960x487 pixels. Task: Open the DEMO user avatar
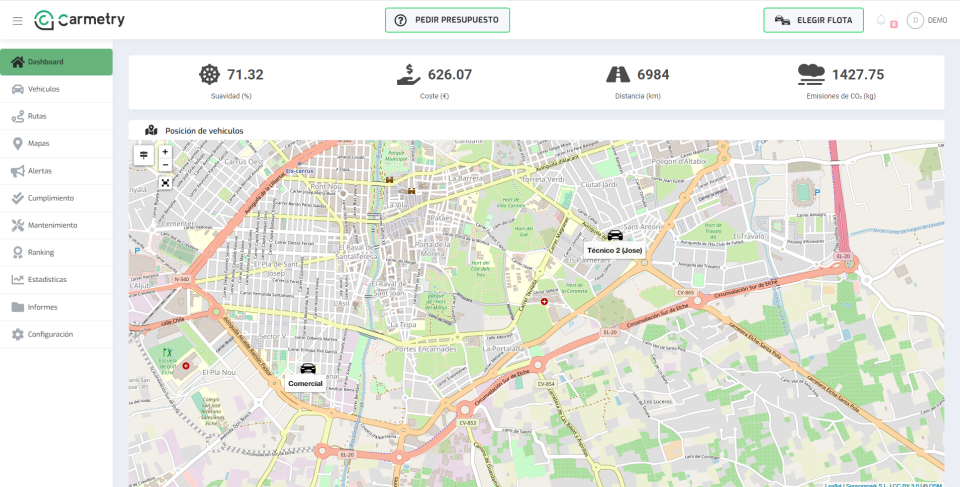coord(915,20)
